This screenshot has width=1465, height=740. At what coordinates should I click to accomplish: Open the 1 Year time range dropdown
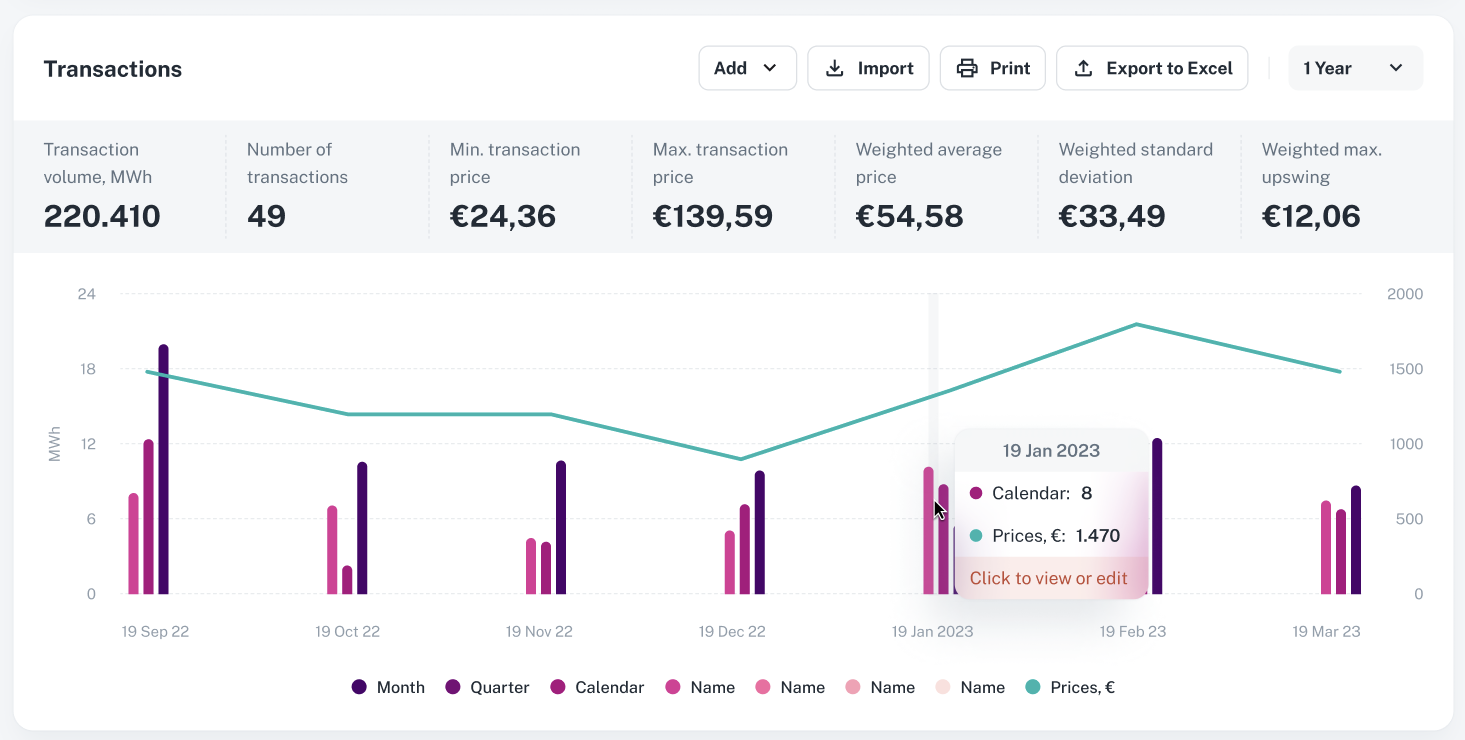(1355, 68)
